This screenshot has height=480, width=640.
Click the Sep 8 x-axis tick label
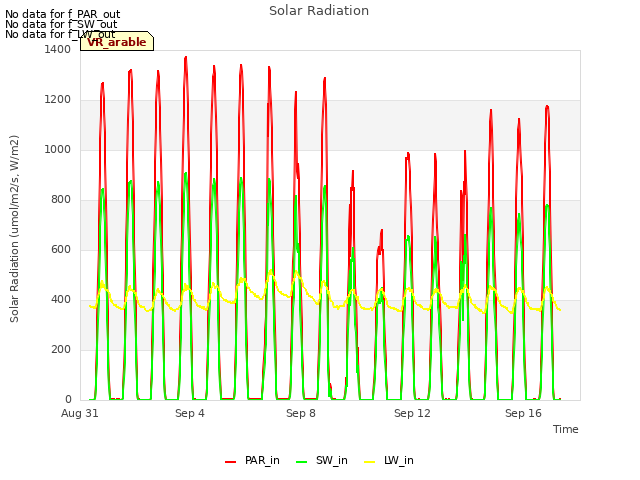[x=301, y=413]
